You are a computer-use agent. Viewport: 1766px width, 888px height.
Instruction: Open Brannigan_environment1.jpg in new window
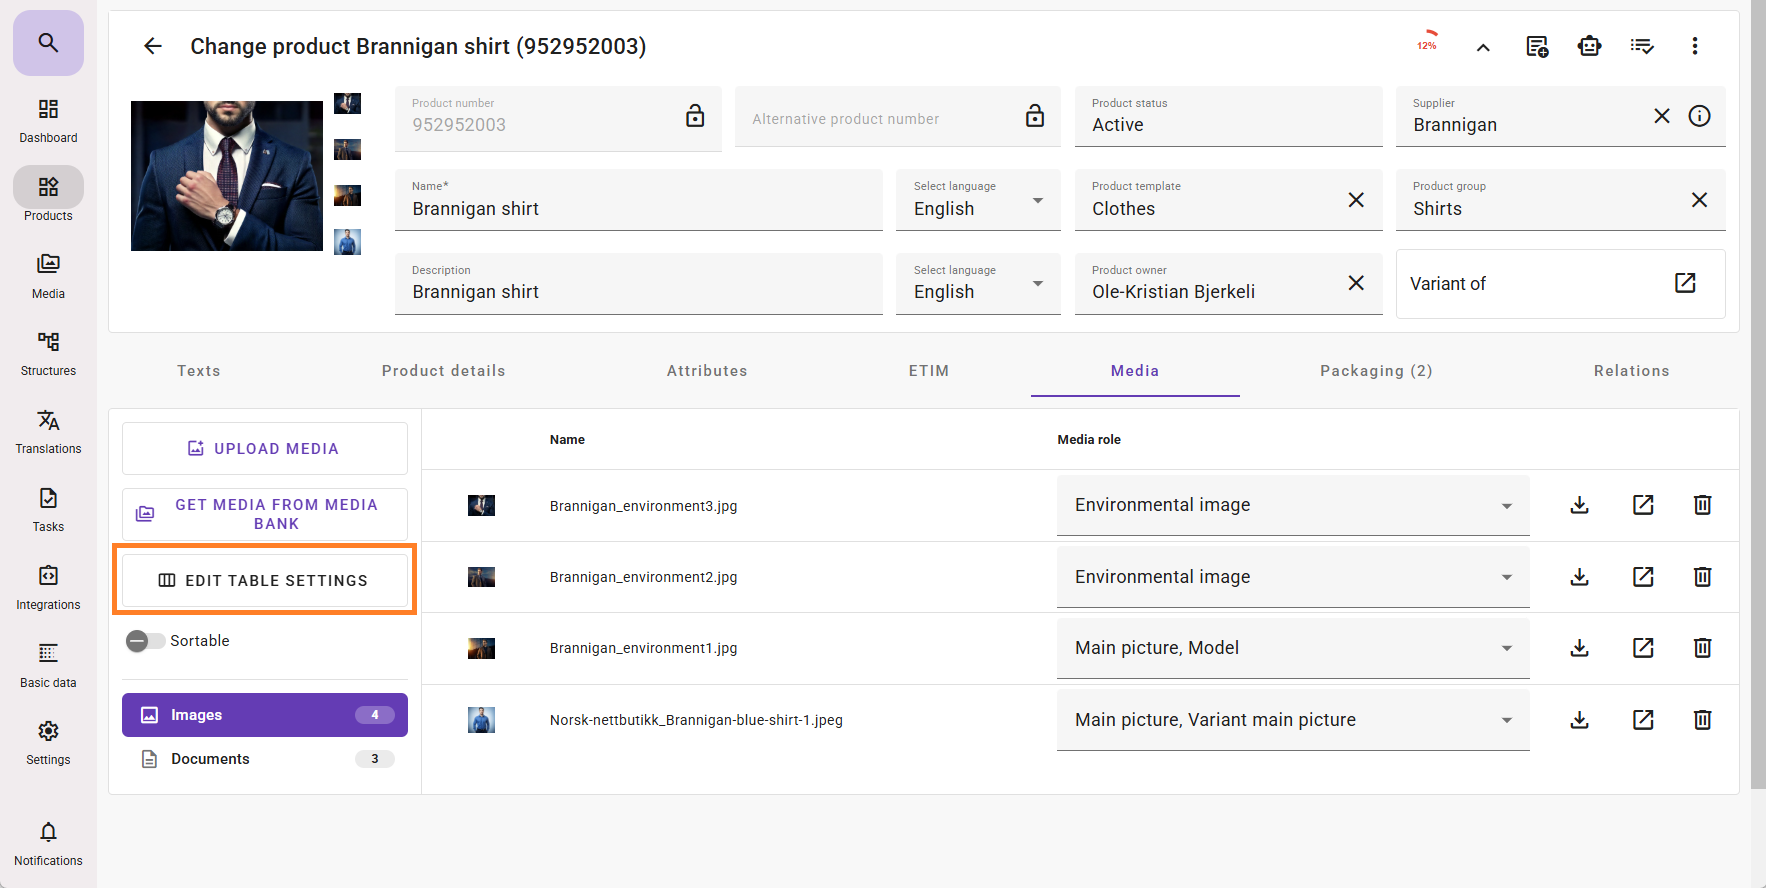click(x=1642, y=648)
